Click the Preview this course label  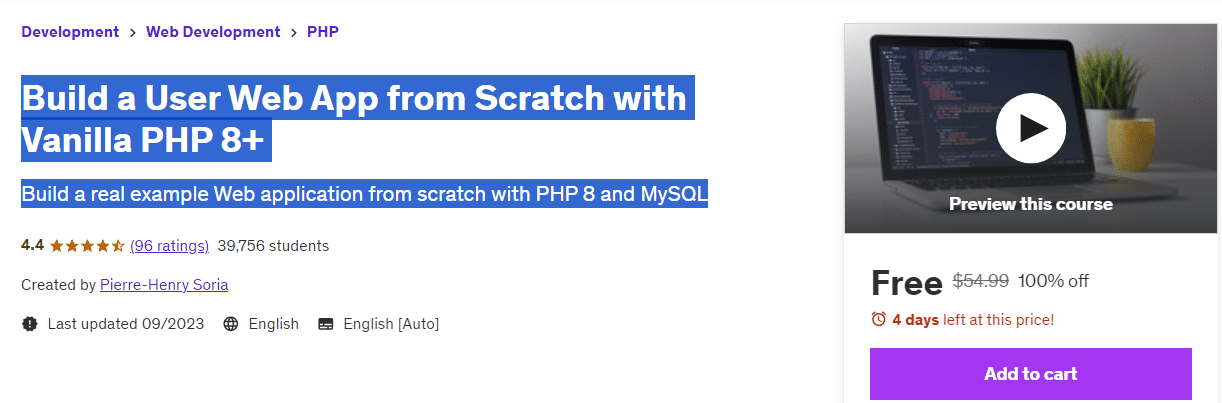coord(1030,204)
